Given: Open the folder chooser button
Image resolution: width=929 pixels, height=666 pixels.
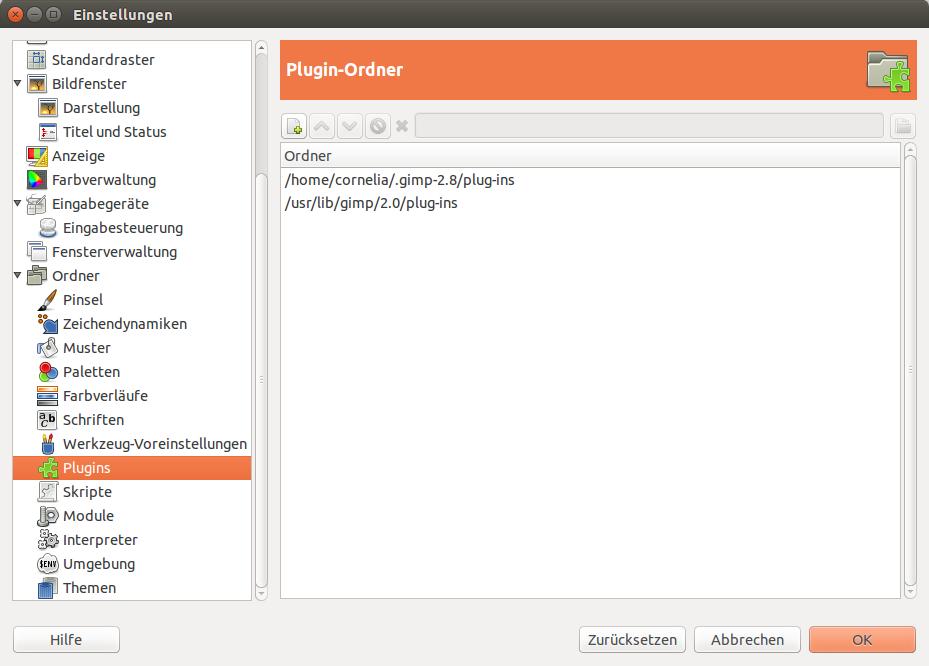Looking at the screenshot, I should coord(903,126).
